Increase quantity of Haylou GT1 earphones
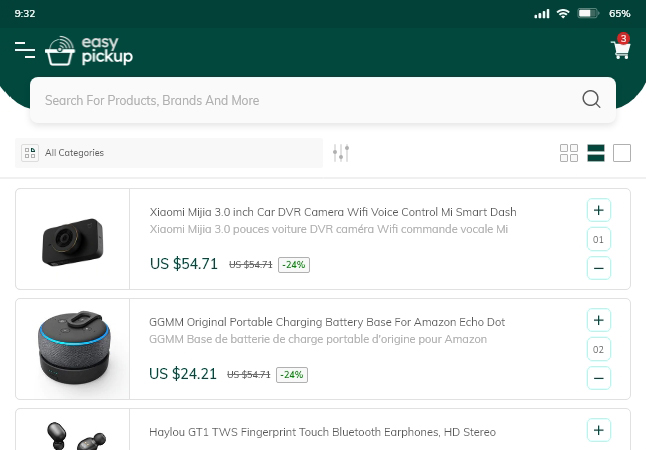Screen dimensions: 646x450 (x=599, y=430)
